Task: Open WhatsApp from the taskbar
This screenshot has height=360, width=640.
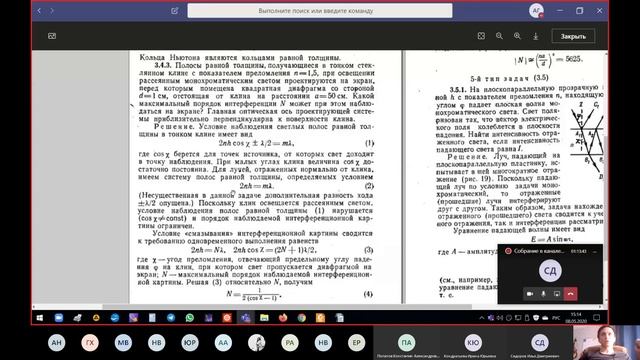Action: click(189, 318)
